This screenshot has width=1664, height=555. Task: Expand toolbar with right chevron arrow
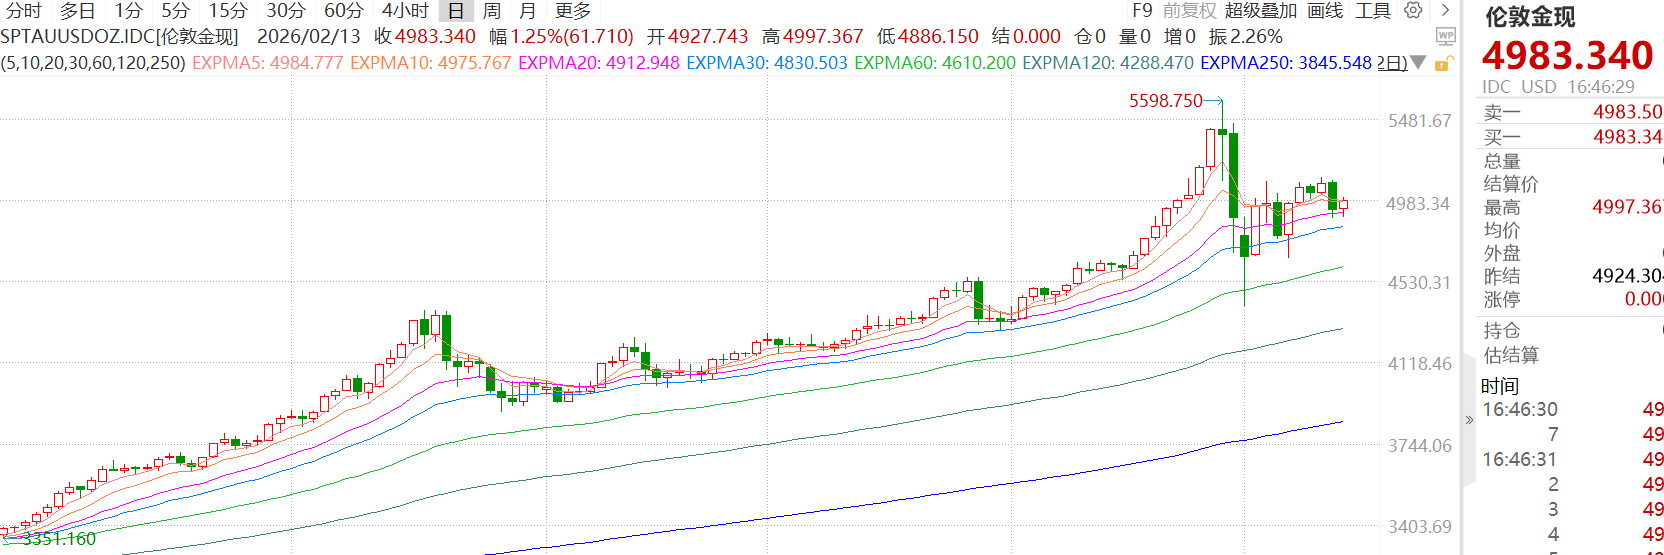(1445, 10)
